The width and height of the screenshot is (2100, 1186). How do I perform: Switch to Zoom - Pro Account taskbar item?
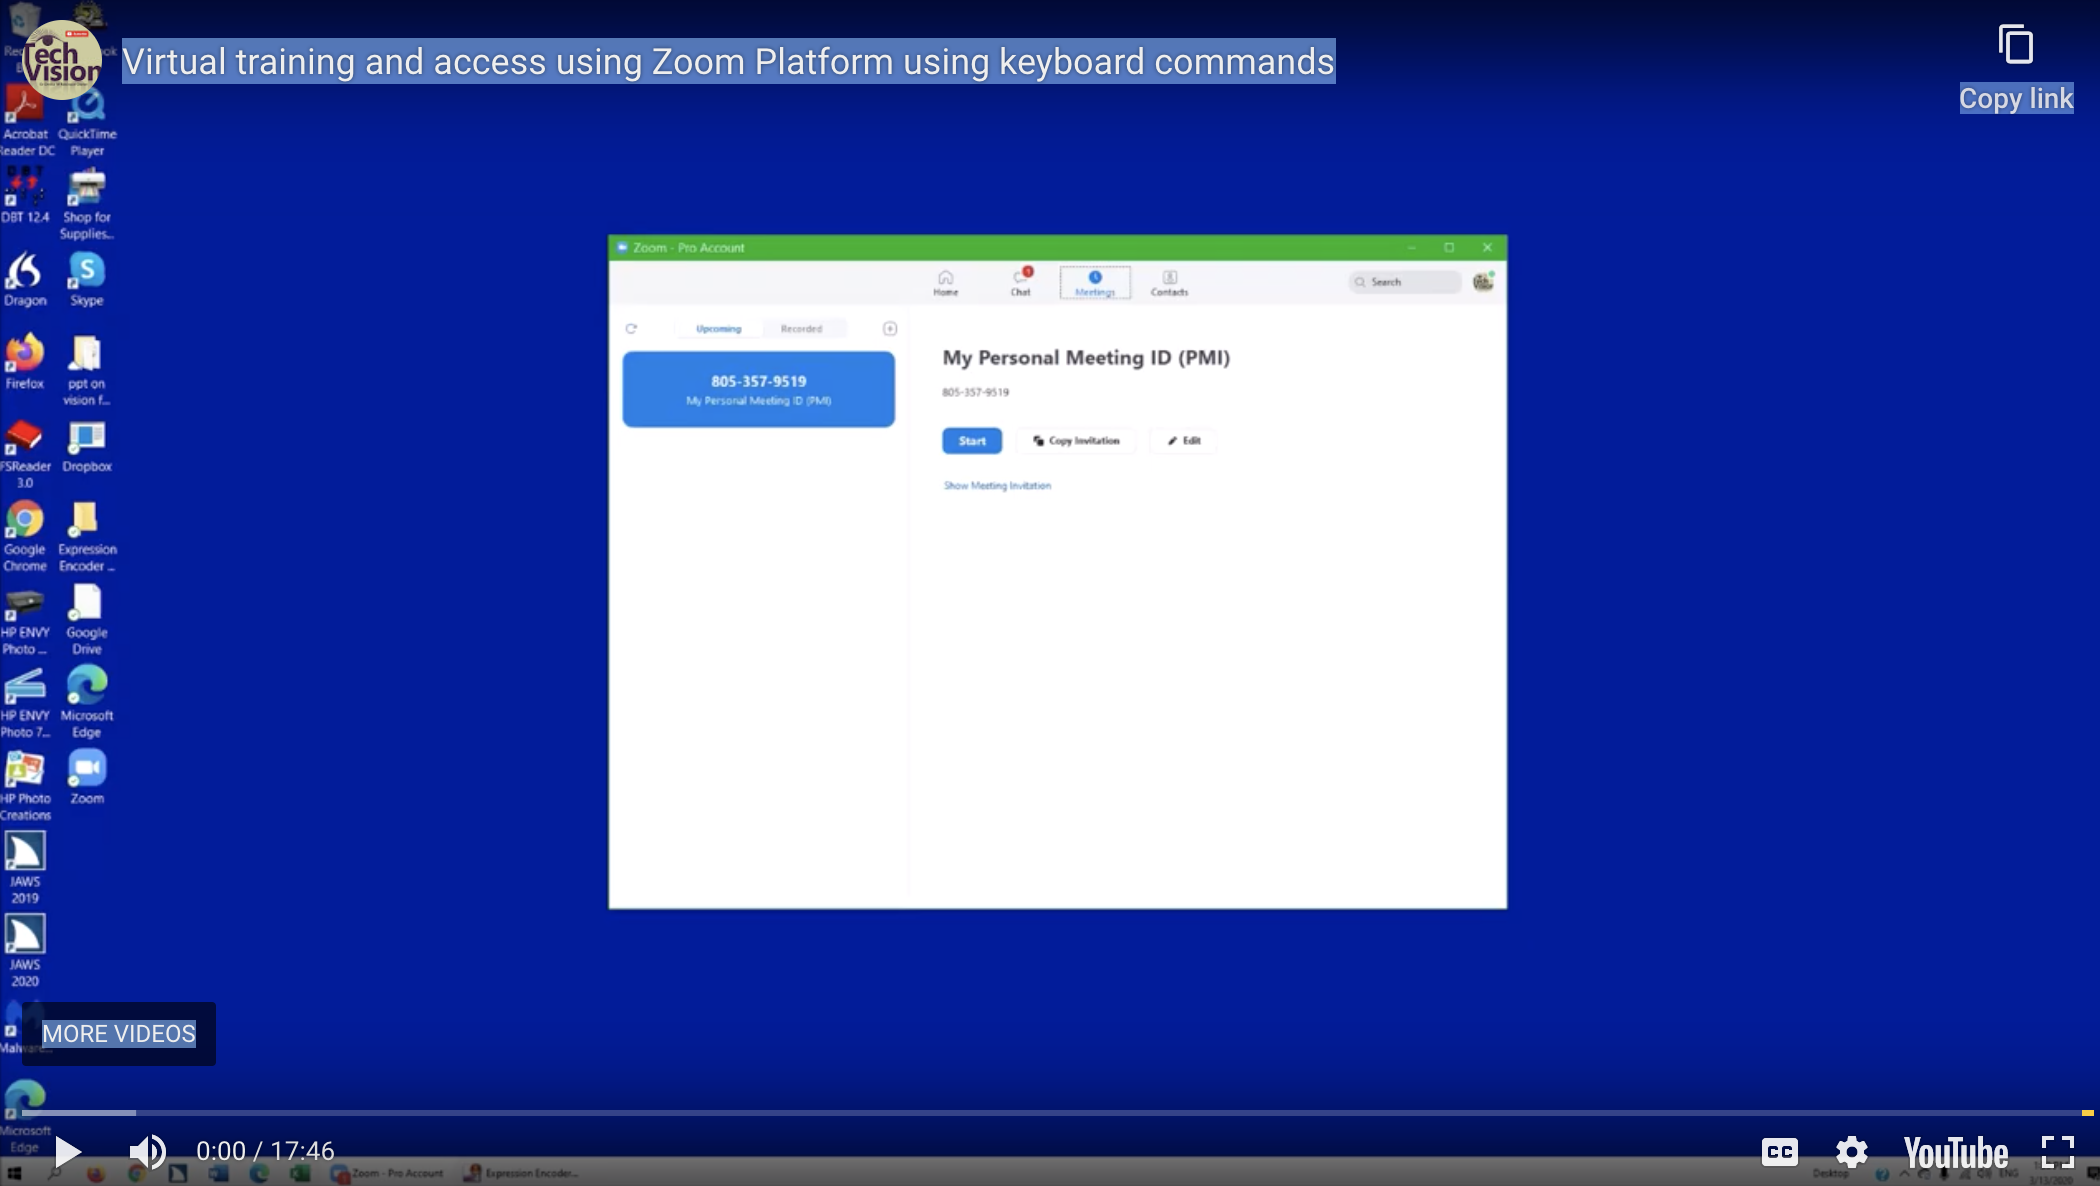pos(388,1174)
